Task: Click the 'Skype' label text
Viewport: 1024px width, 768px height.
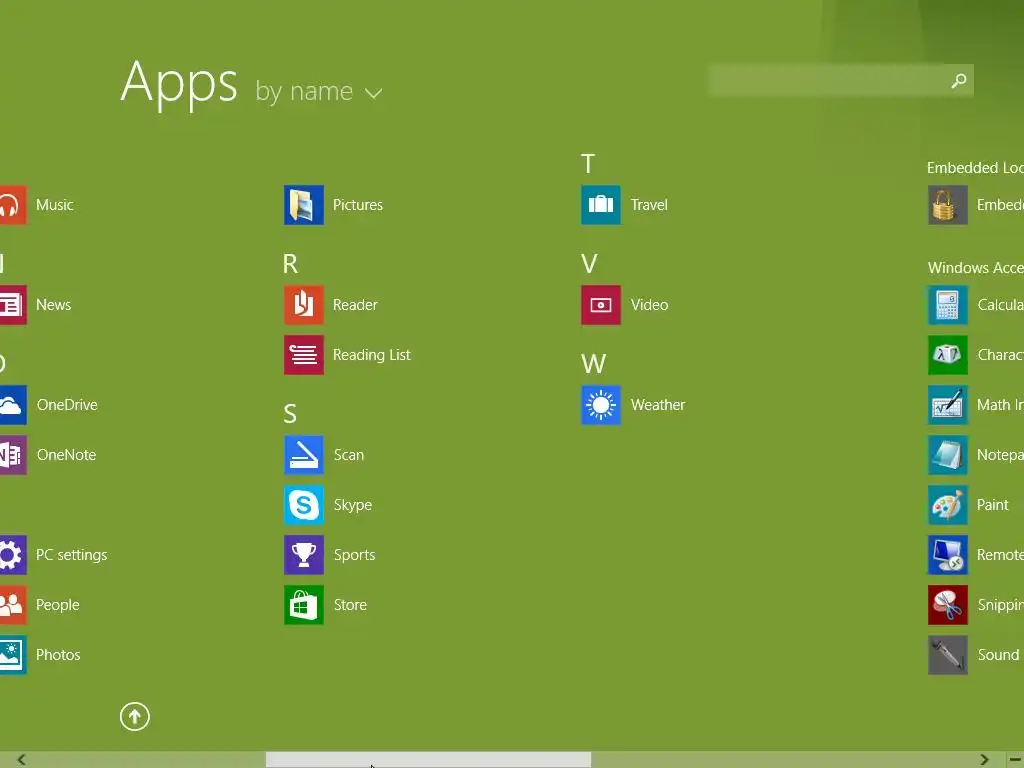Action: [353, 505]
